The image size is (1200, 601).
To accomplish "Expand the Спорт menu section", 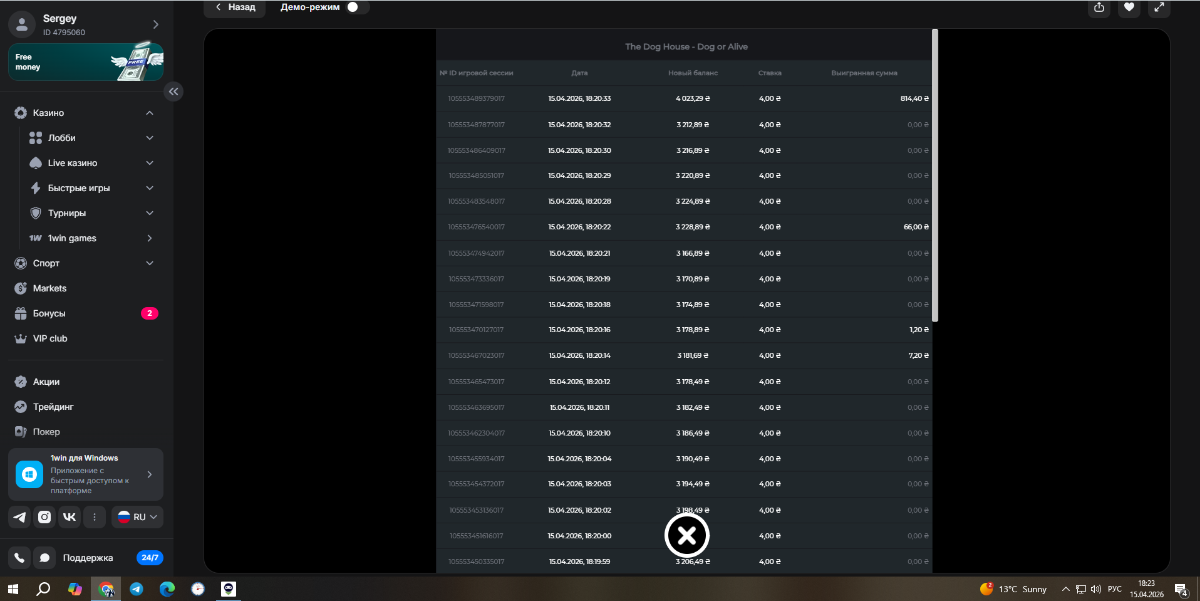I will pyautogui.click(x=149, y=263).
